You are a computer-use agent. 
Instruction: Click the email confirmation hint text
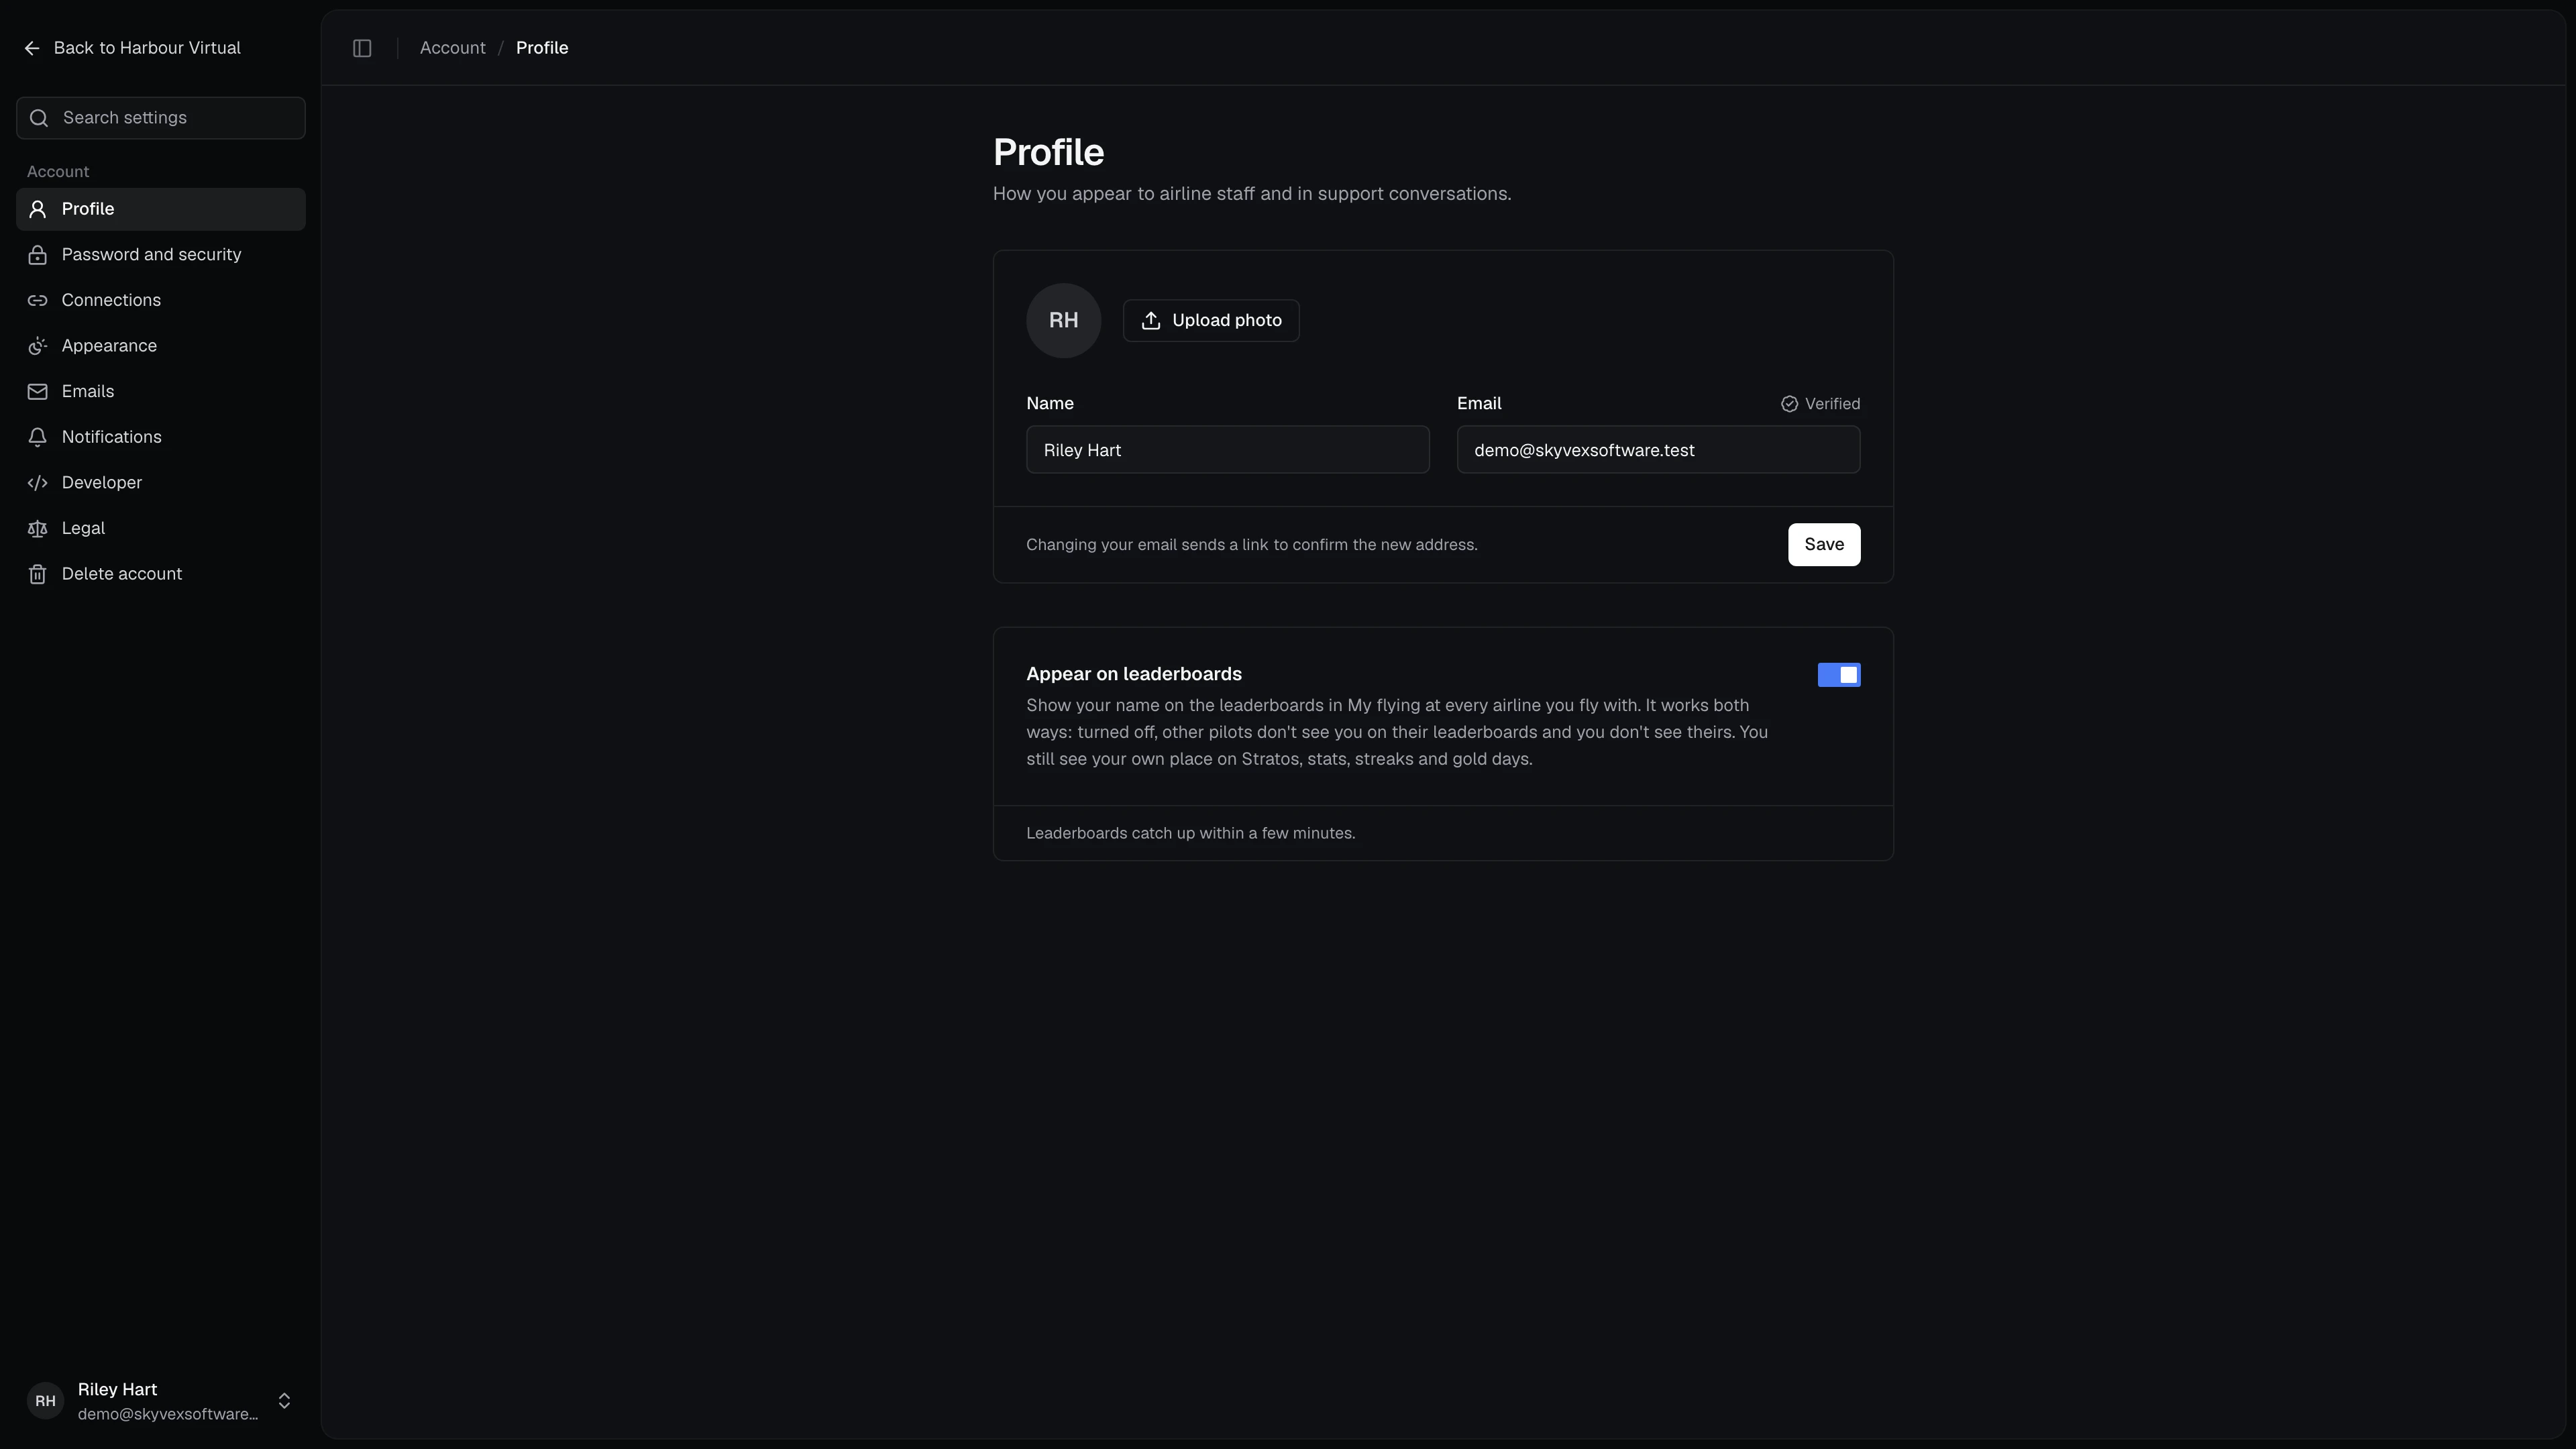1251,545
